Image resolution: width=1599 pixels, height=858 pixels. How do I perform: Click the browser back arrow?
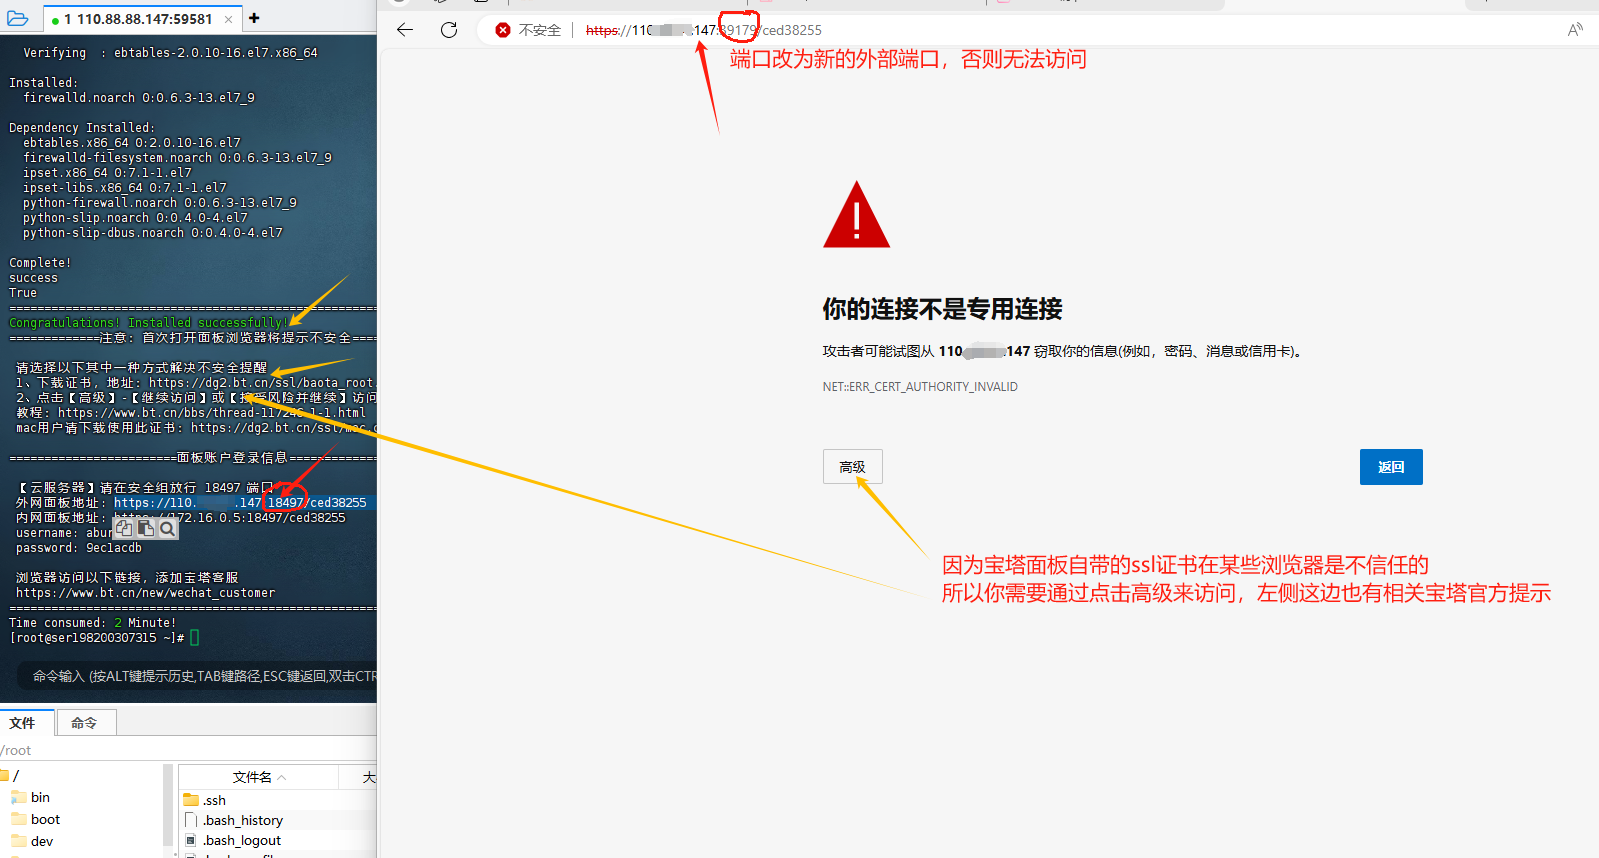(x=404, y=30)
